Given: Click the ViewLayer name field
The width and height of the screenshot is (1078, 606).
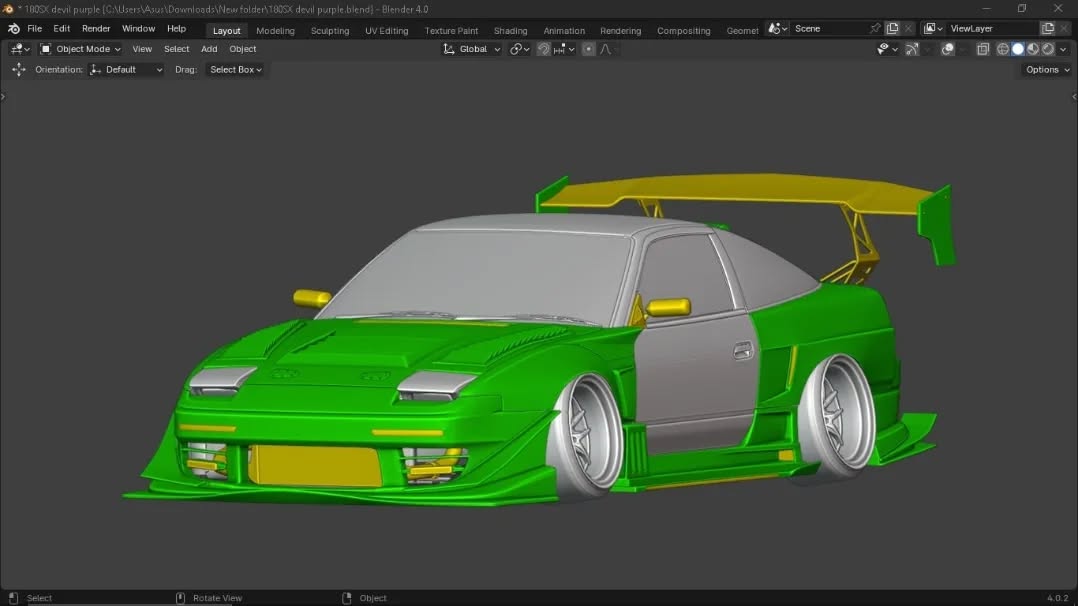Looking at the screenshot, I should pos(992,29).
